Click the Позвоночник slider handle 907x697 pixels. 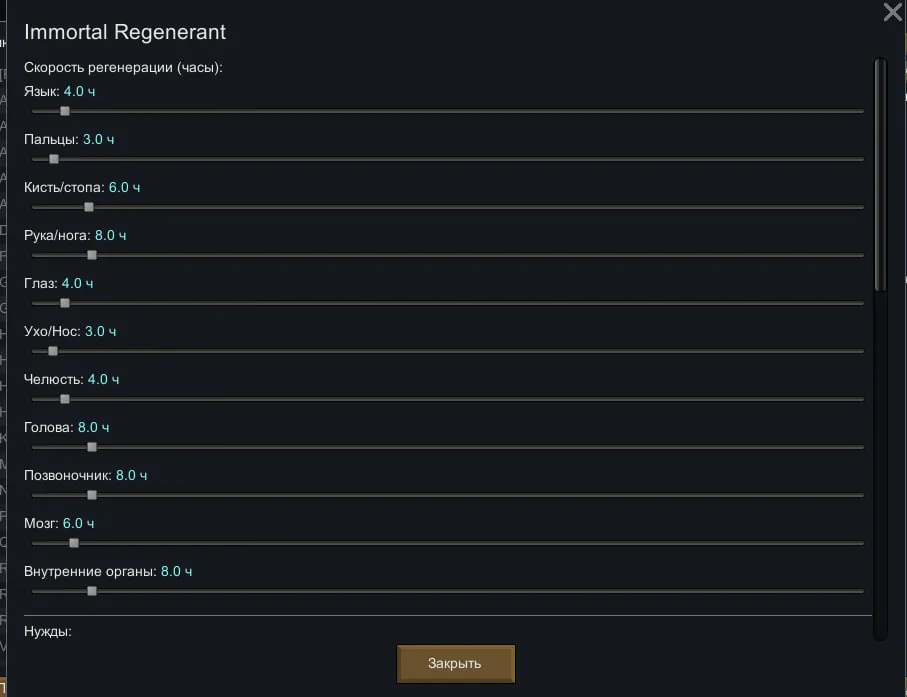tap(92, 495)
